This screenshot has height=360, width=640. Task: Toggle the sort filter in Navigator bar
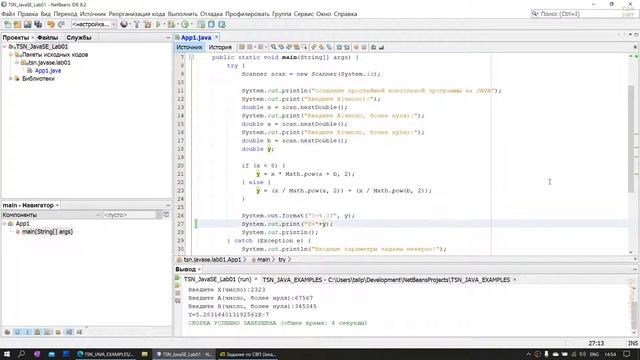click(x=69, y=332)
